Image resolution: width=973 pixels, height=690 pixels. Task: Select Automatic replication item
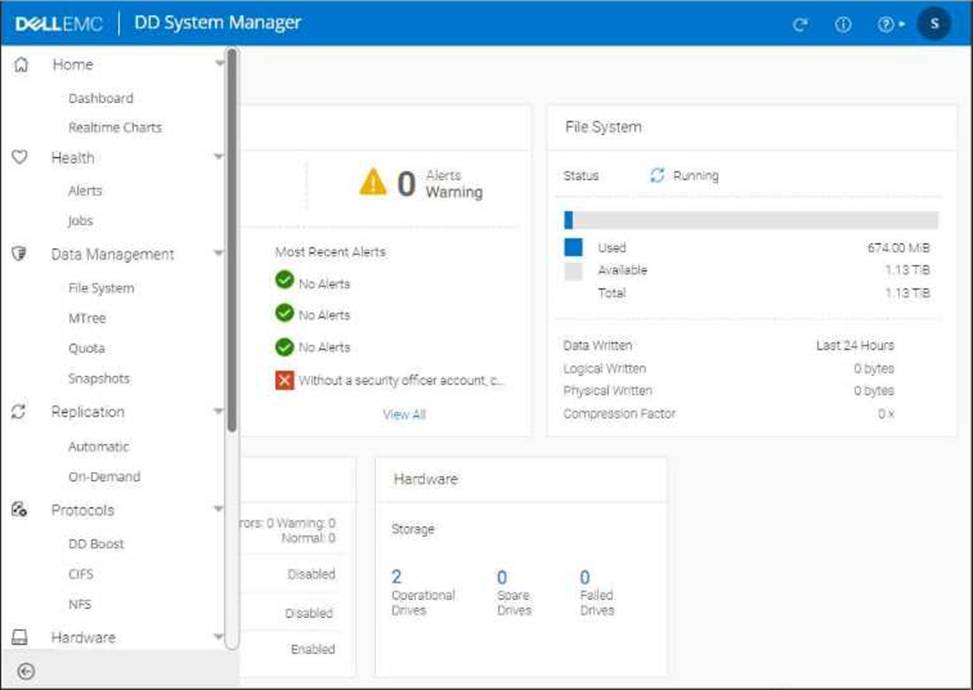99,447
